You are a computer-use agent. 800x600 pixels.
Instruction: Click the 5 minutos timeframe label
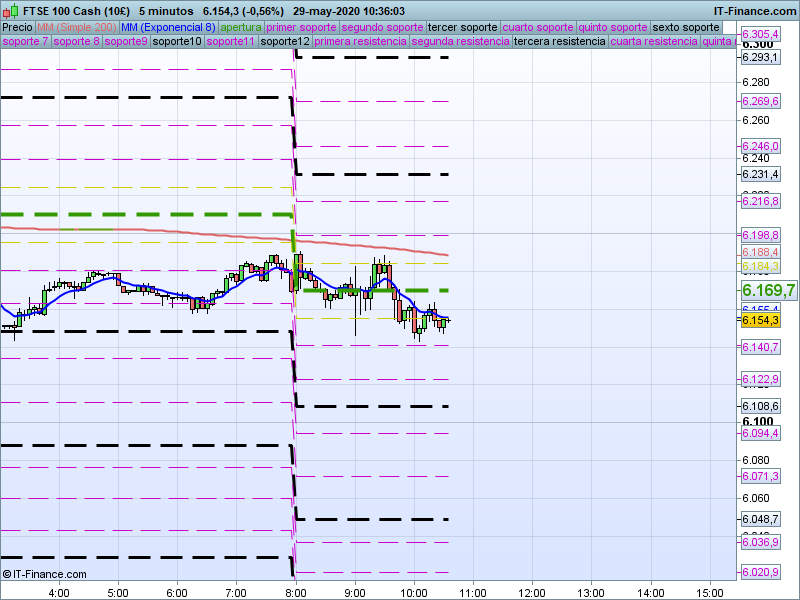pos(166,11)
